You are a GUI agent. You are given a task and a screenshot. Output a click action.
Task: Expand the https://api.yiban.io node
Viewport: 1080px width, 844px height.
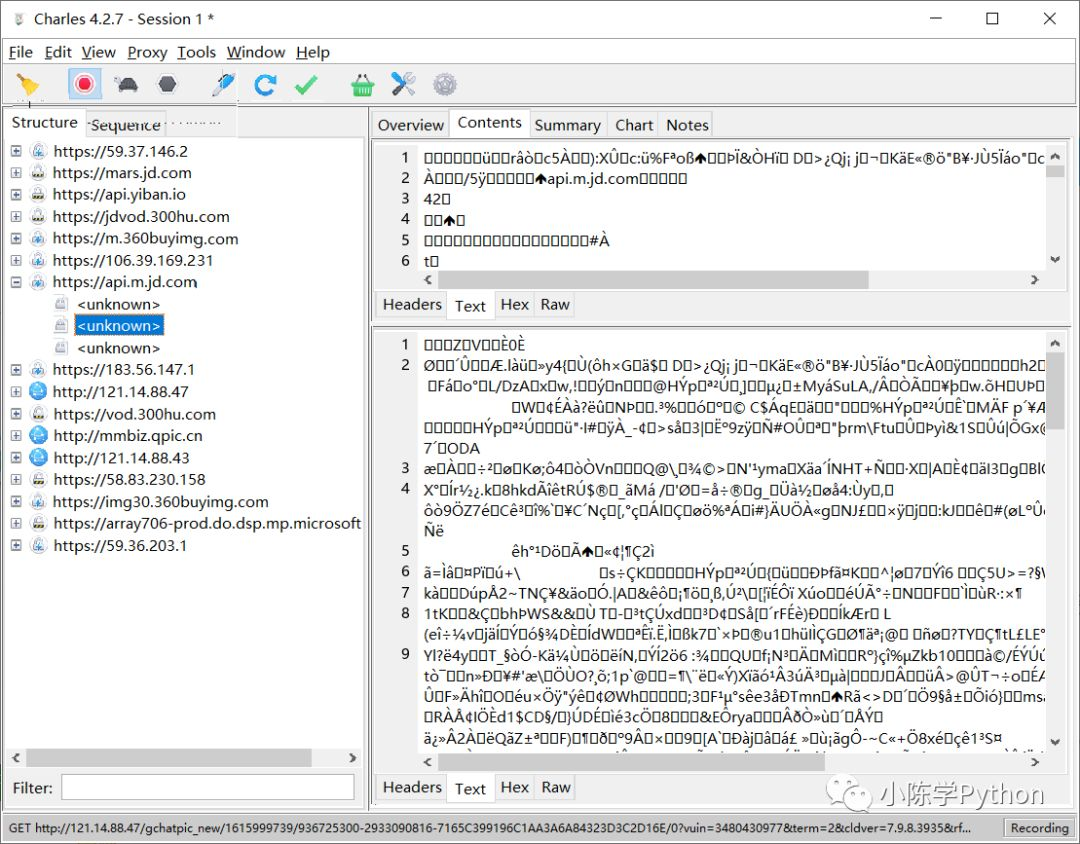(x=16, y=195)
